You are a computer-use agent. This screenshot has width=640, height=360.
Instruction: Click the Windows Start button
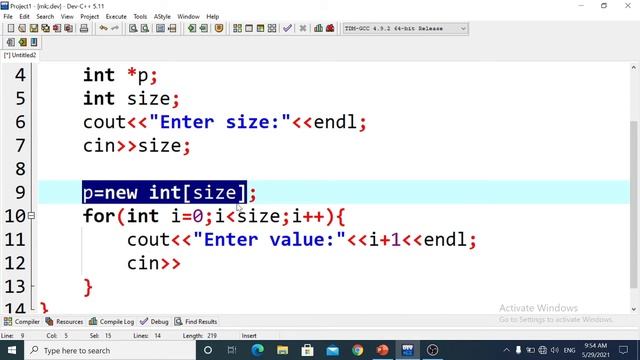pos(12,350)
